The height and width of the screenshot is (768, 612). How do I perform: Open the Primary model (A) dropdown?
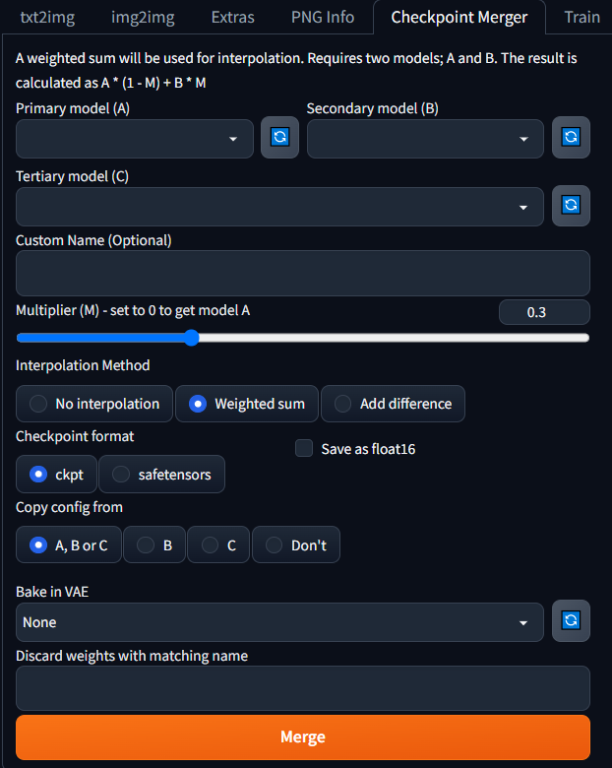click(135, 139)
